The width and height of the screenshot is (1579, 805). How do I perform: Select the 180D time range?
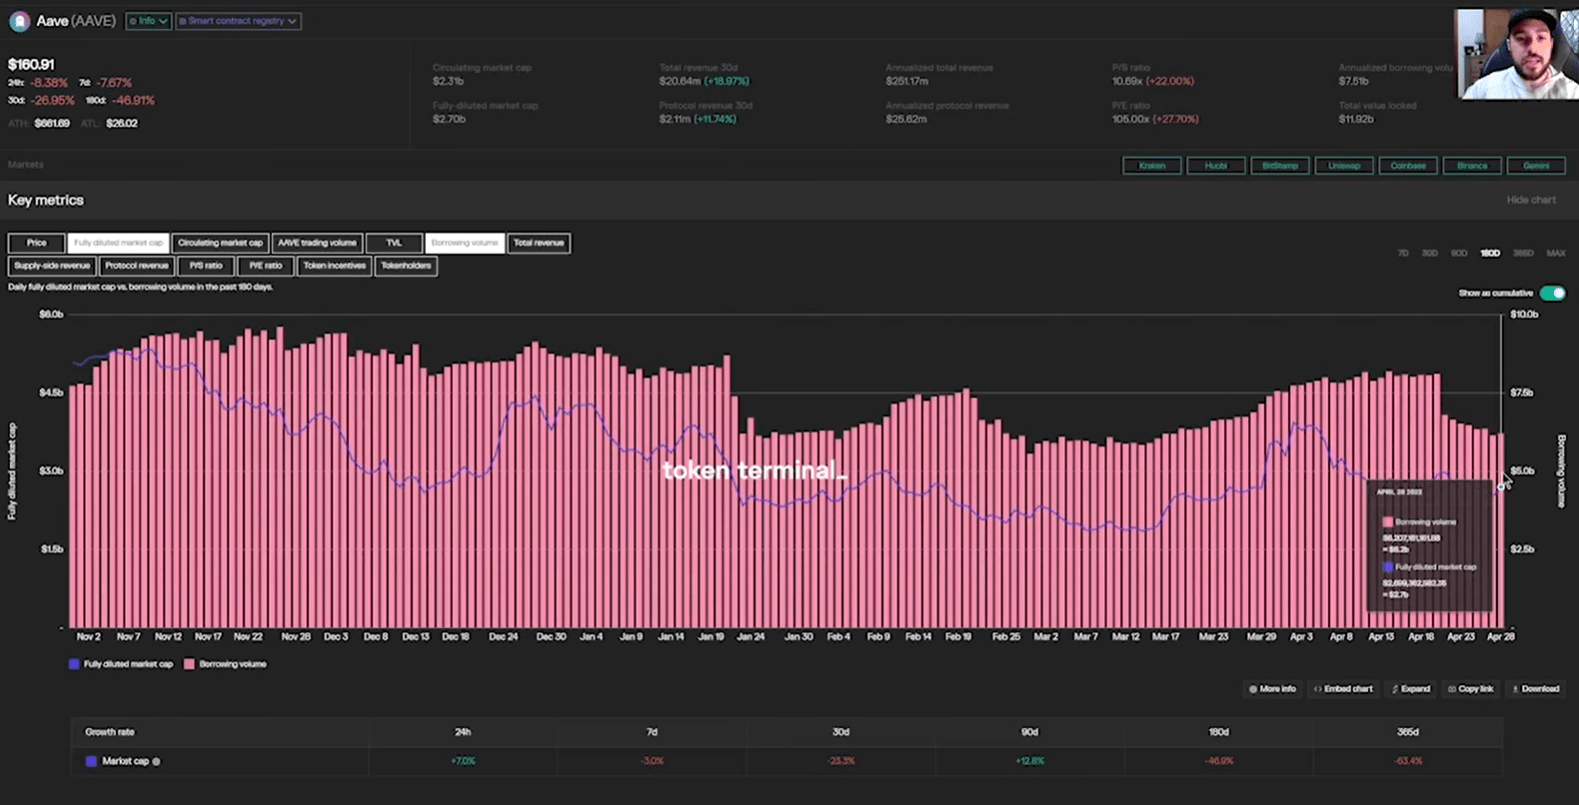1490,254
